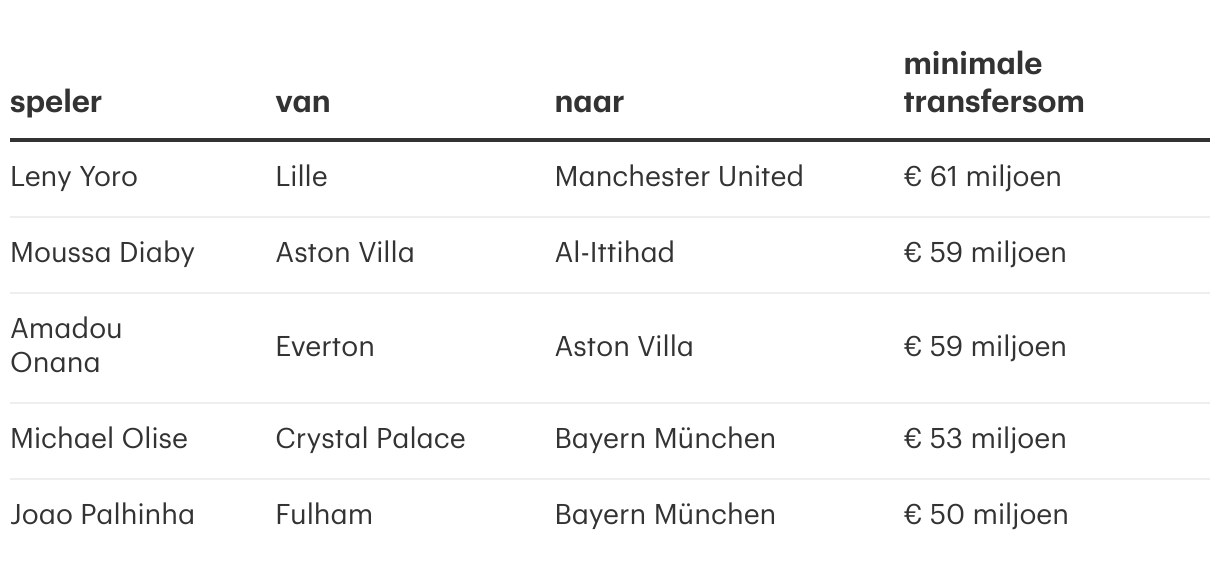Click the Crystal Palace origin club cell
This screenshot has height=564, width=1220.
[370, 439]
